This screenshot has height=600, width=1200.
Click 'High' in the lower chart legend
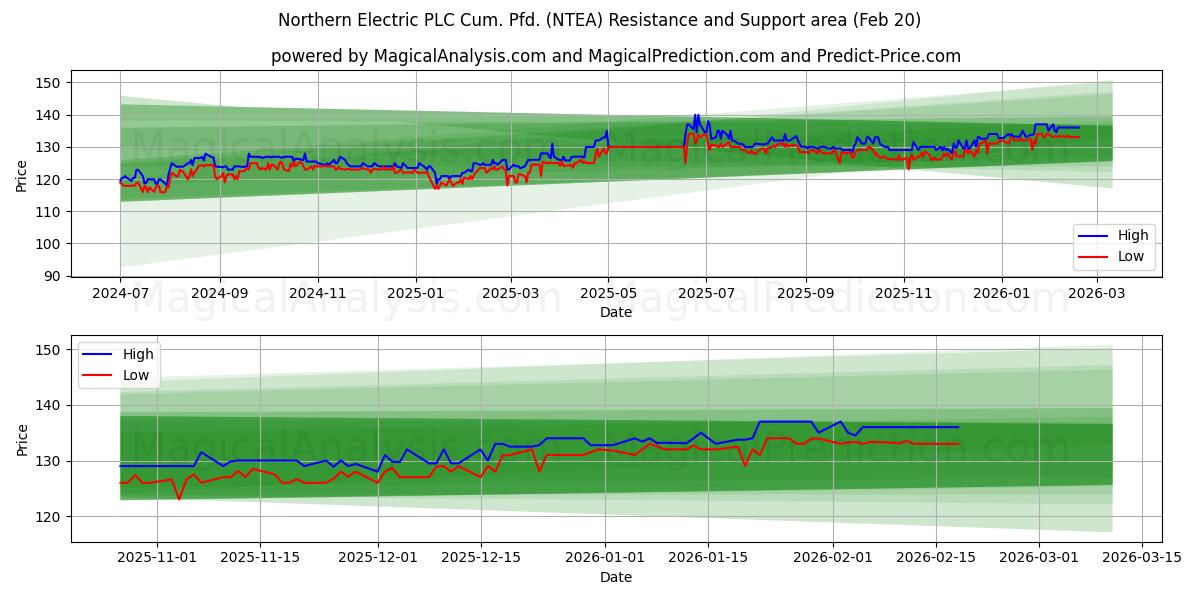[x=138, y=354]
